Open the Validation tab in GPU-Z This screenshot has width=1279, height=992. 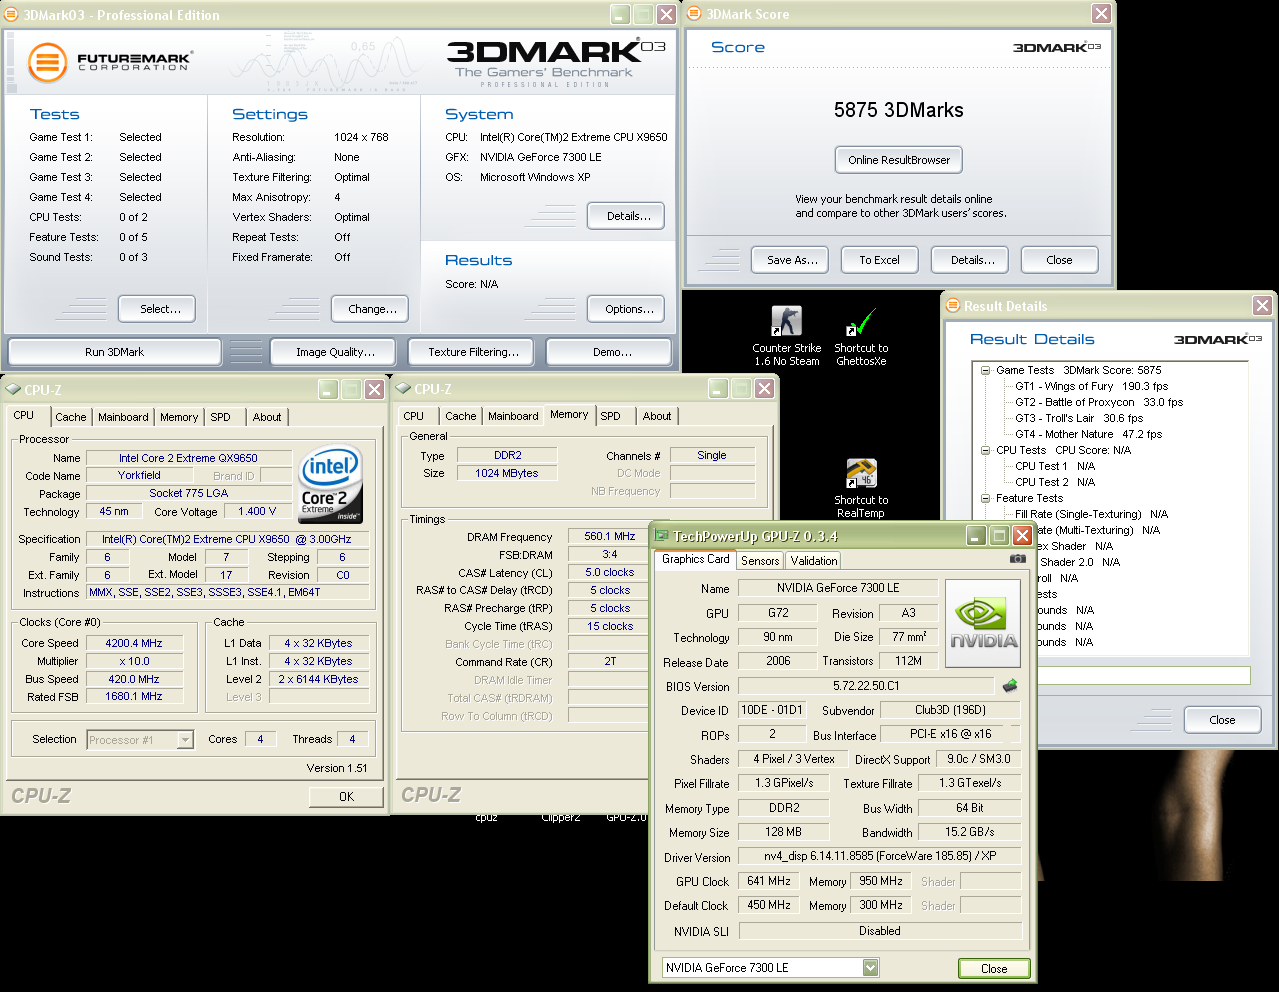[x=814, y=561]
